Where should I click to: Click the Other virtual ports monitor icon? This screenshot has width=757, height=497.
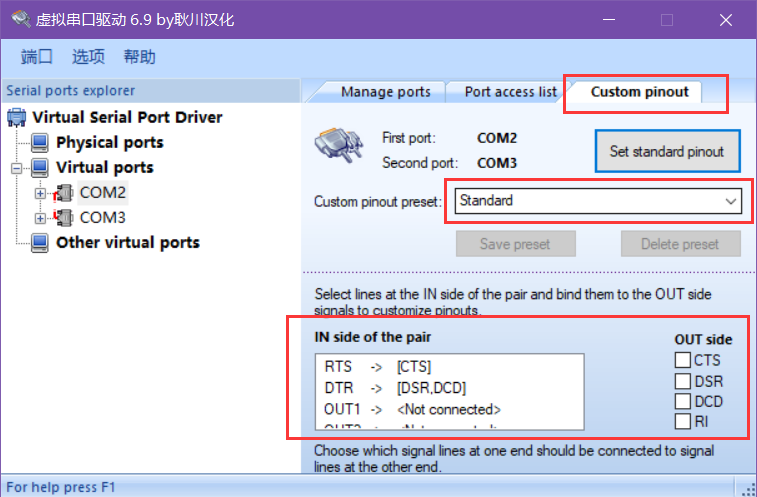[x=40, y=242]
